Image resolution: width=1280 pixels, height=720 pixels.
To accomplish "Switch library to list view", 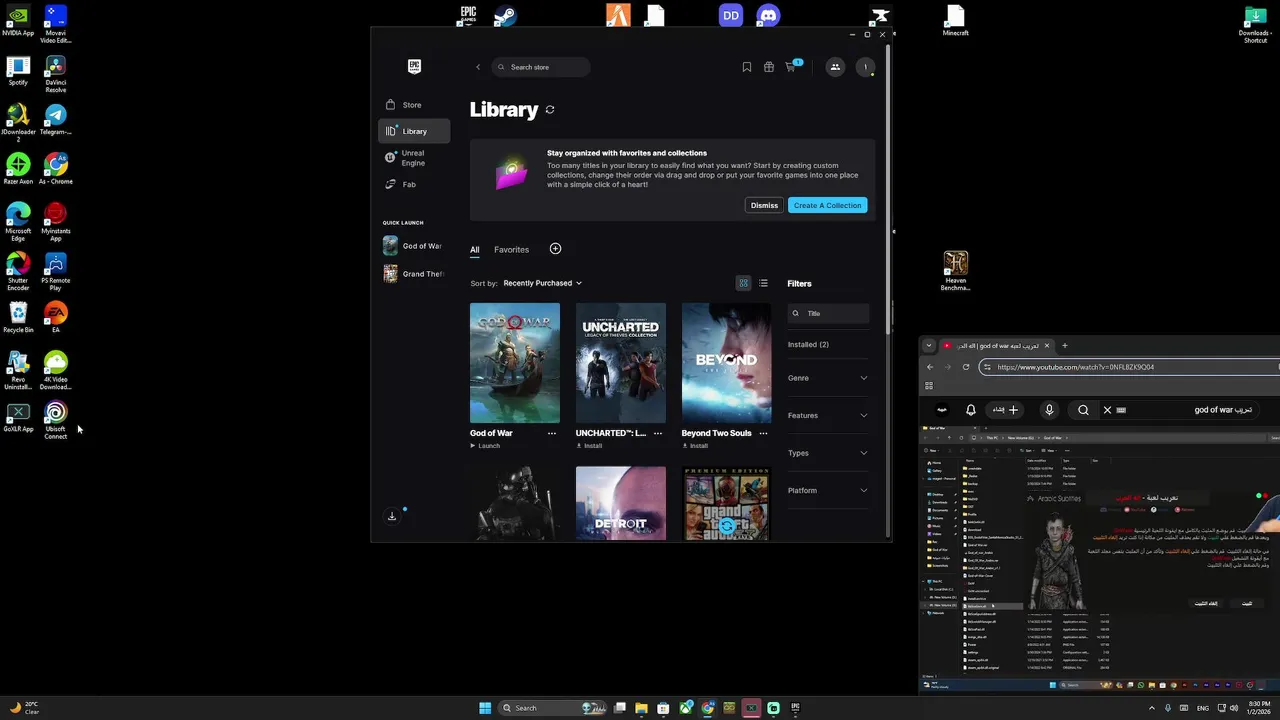I will click(763, 283).
